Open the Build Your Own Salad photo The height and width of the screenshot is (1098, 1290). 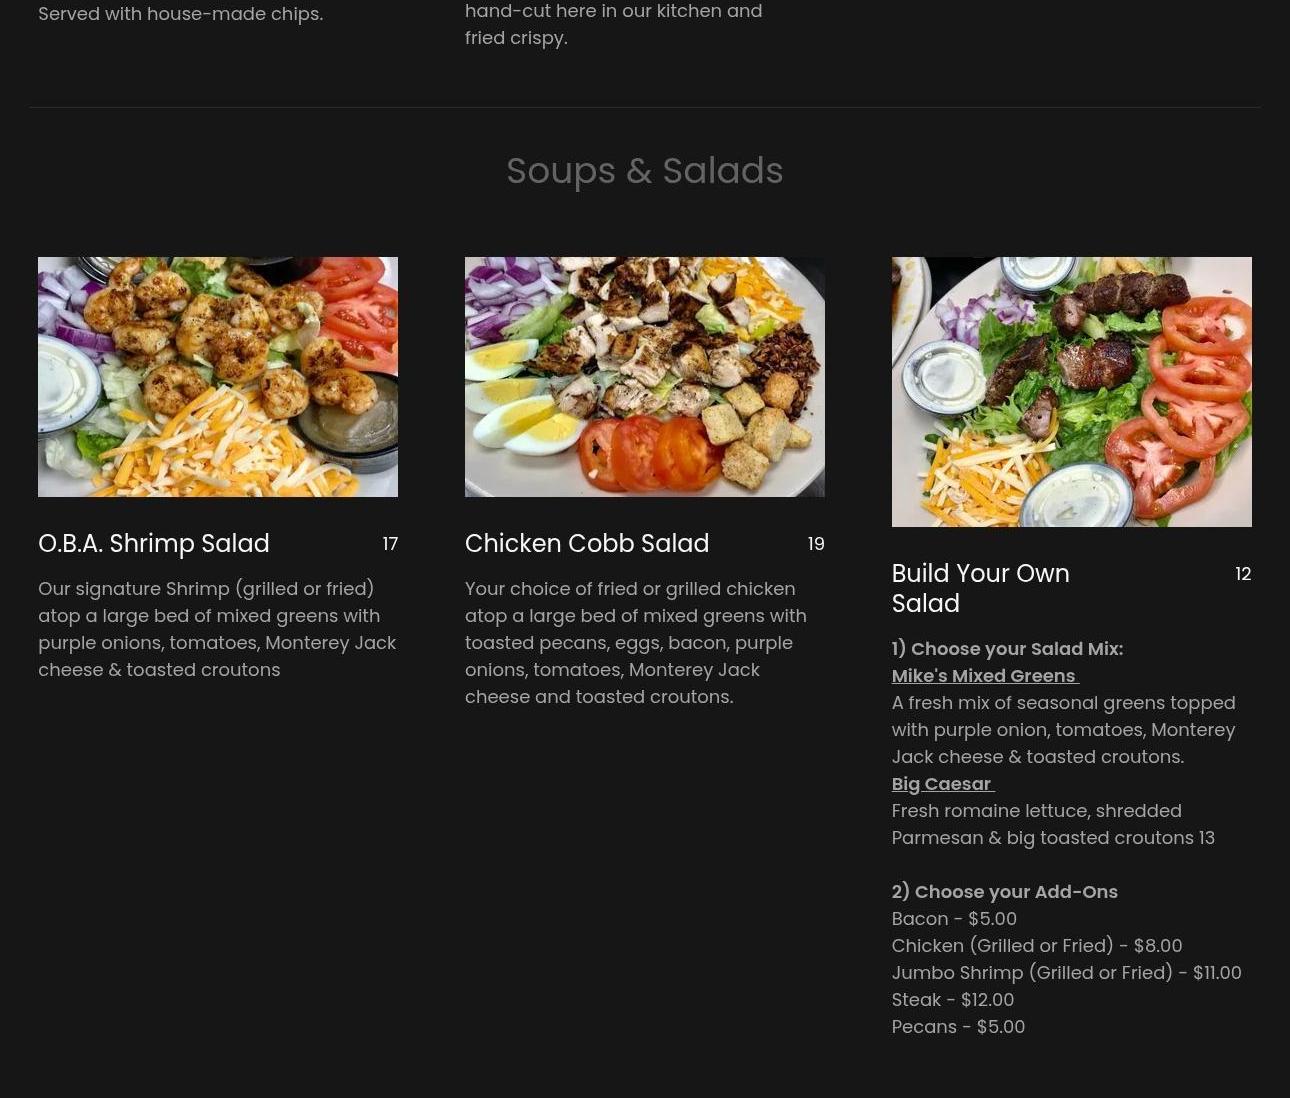tap(1072, 392)
